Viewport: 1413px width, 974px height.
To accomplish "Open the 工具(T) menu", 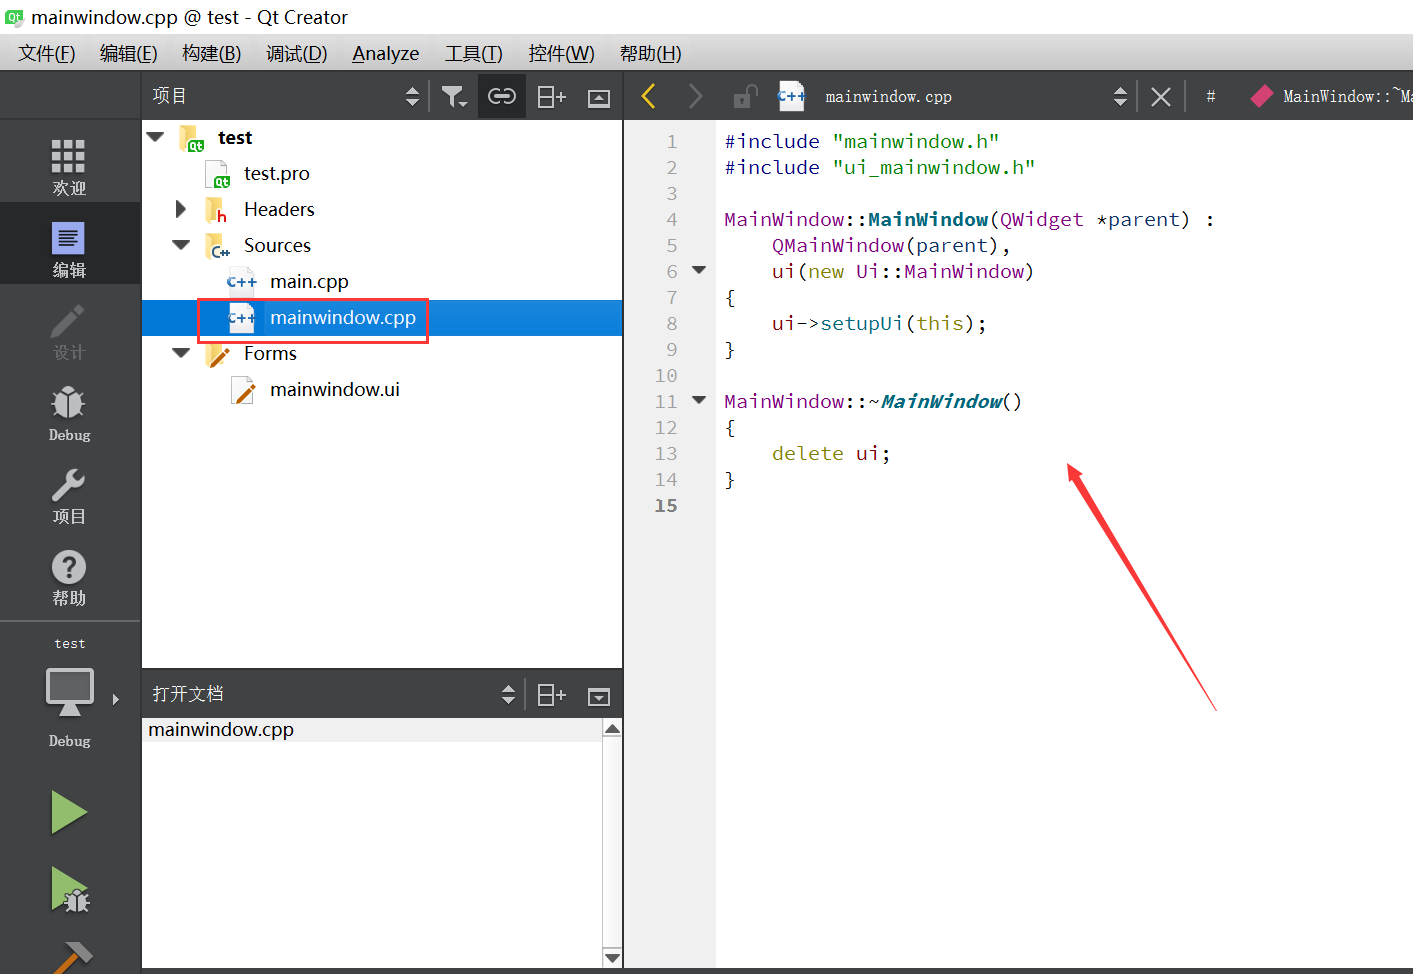I will (x=474, y=53).
